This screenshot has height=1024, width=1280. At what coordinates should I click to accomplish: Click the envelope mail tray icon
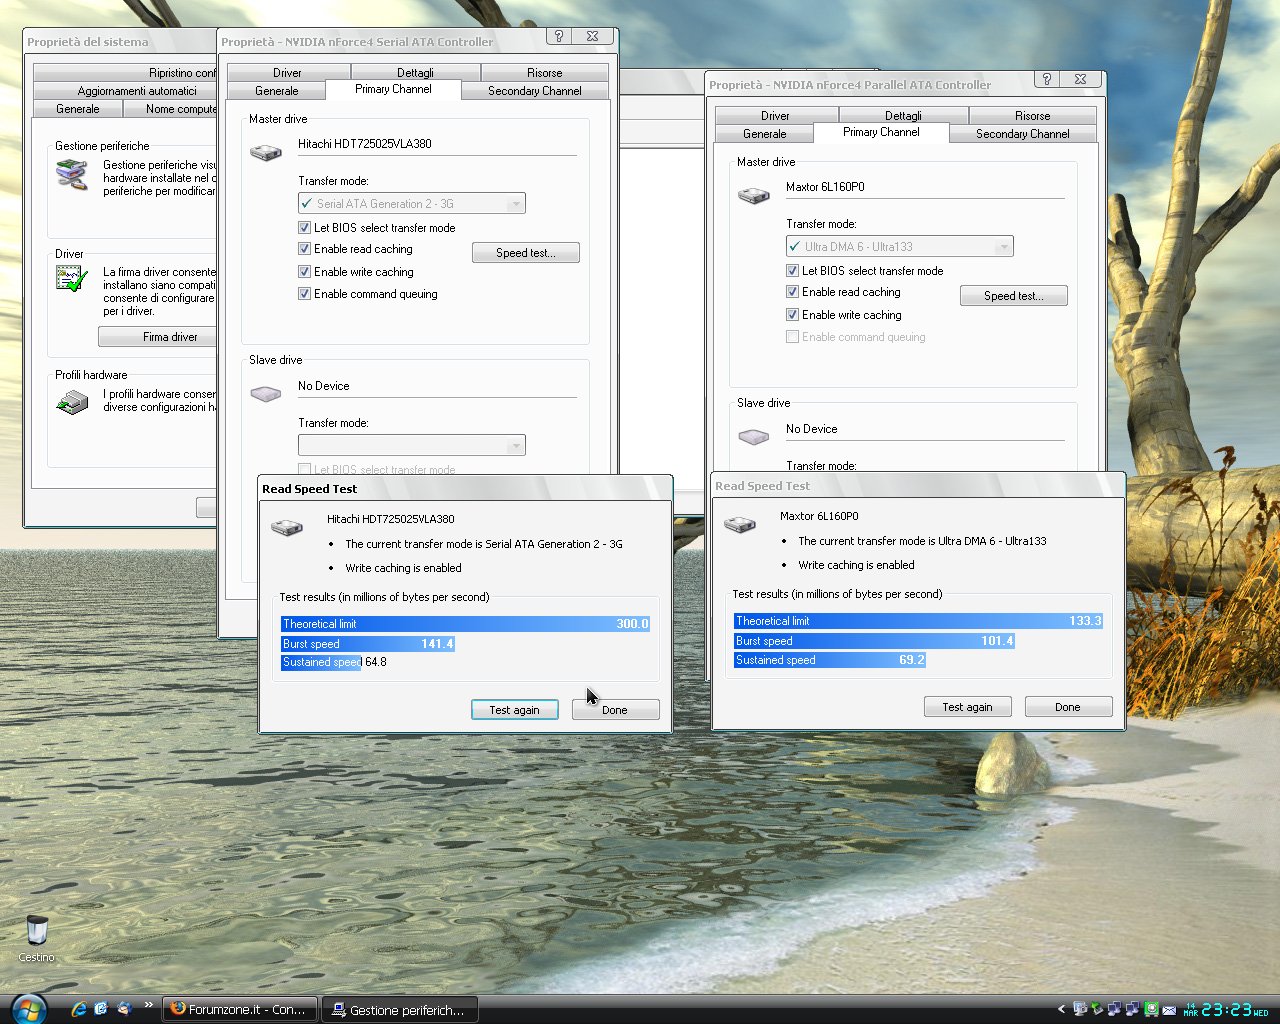pyautogui.click(x=1169, y=1009)
